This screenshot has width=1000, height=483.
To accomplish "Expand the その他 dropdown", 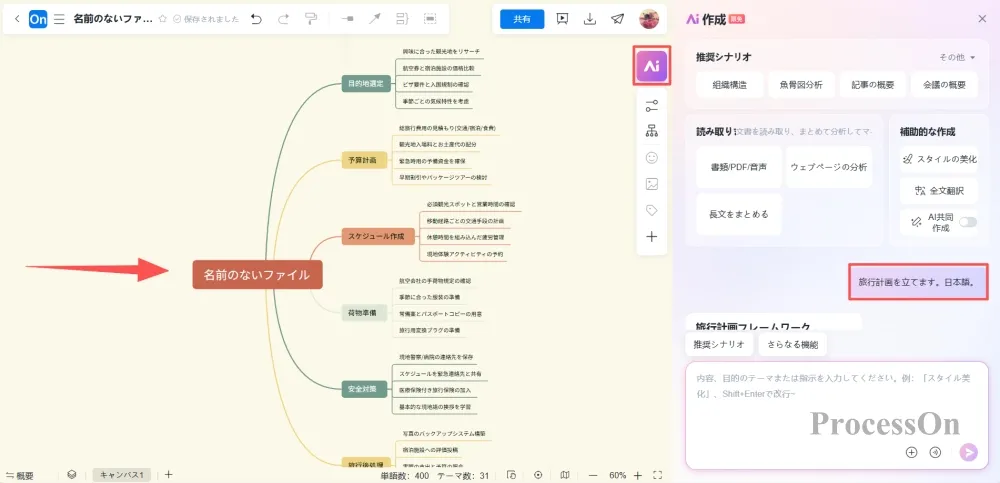I will [957, 57].
